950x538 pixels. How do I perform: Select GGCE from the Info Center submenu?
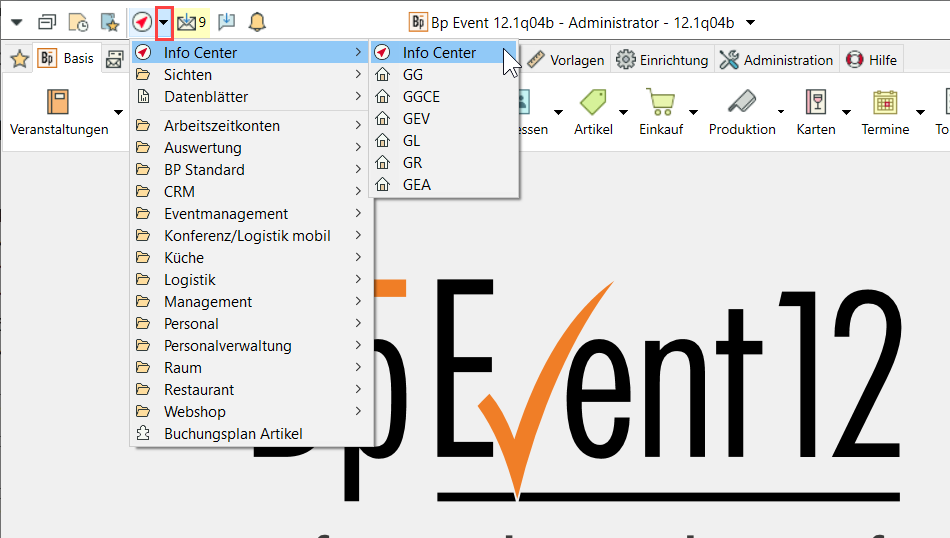(420, 97)
